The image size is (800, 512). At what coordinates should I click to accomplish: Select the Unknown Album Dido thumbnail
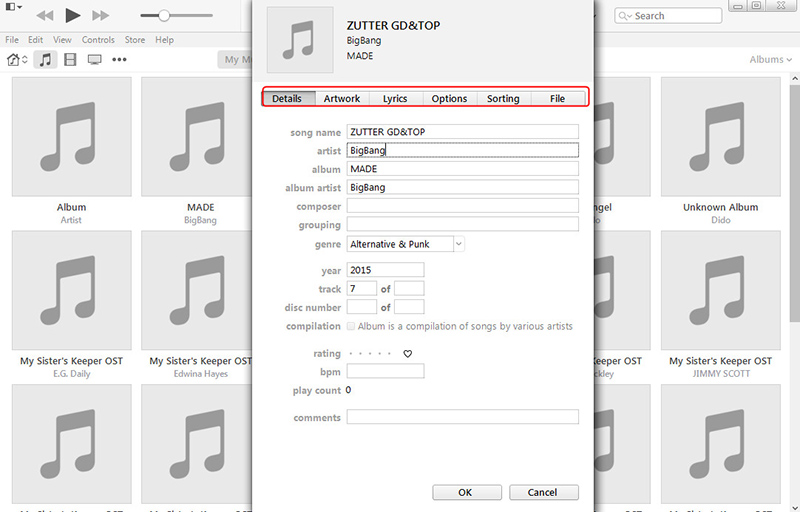720,137
